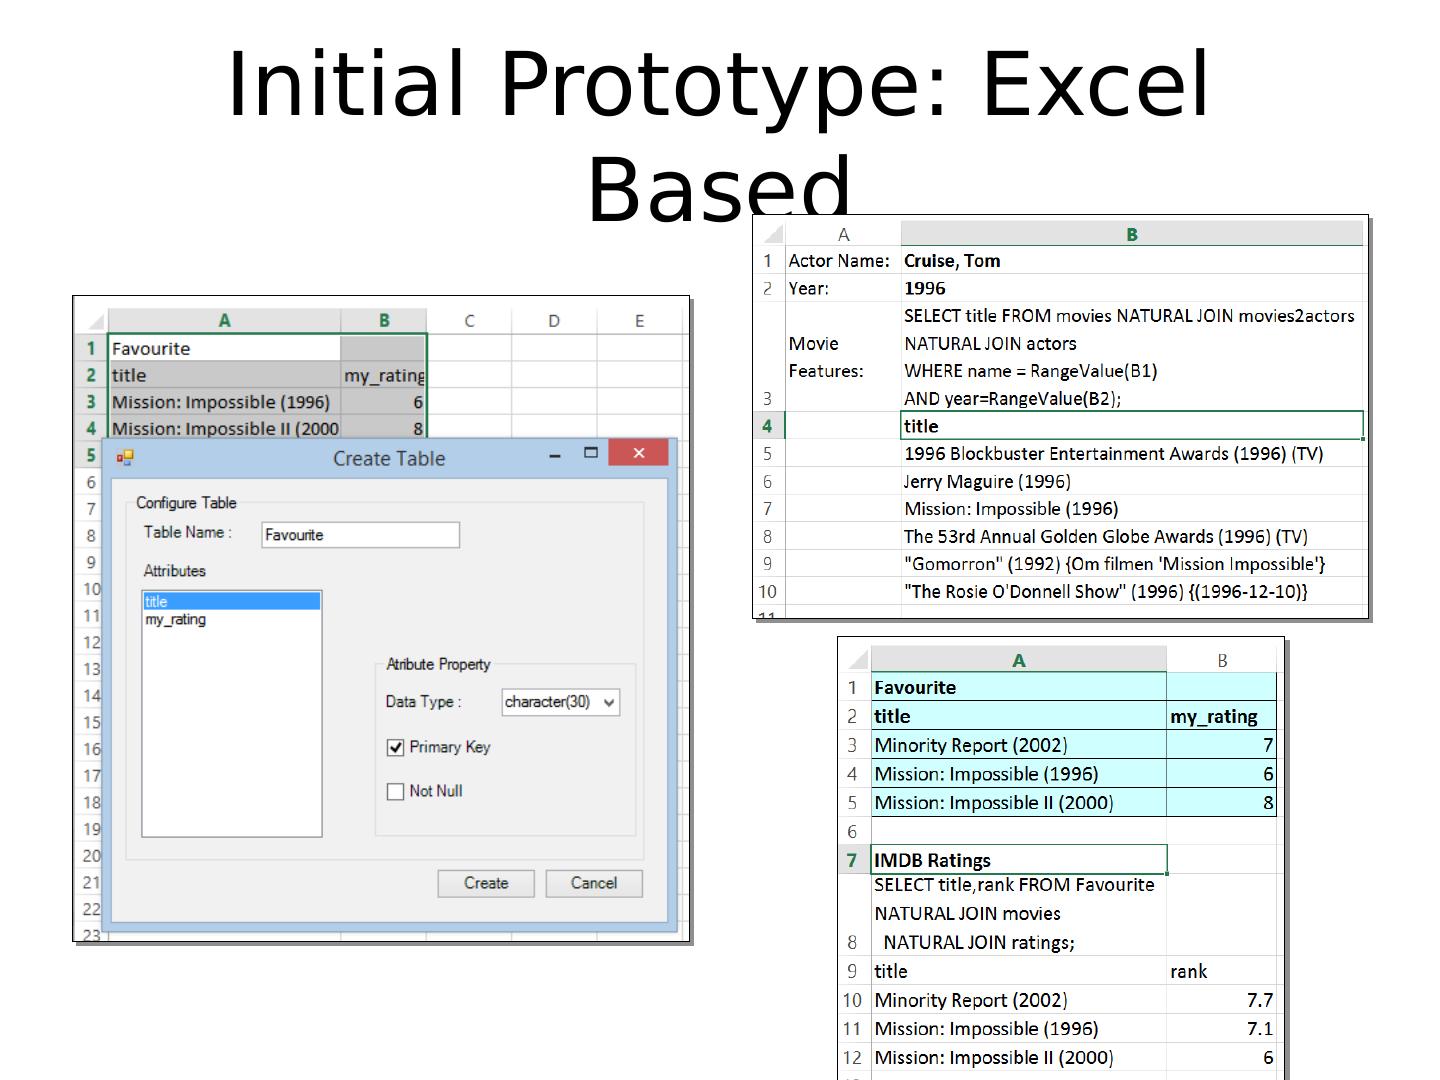The height and width of the screenshot is (1080, 1440).
Task: Click the 'Actor Name:' cell
Action: tap(842, 261)
